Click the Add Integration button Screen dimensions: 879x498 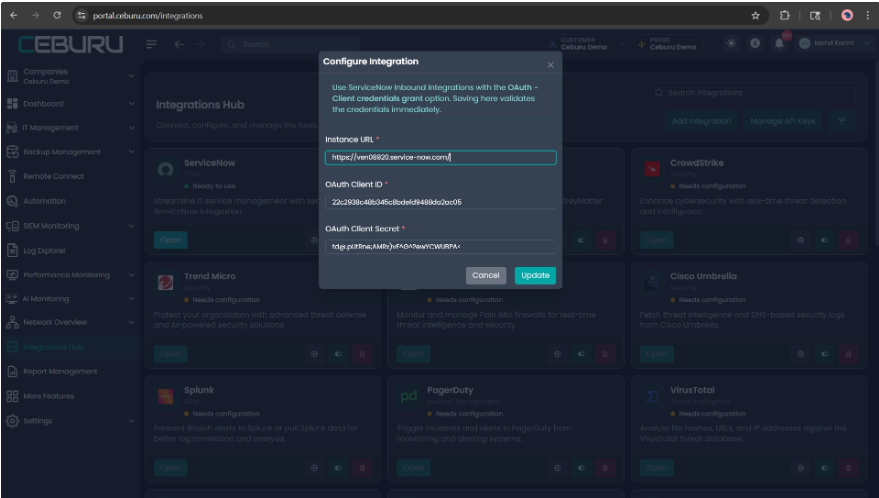(701, 121)
